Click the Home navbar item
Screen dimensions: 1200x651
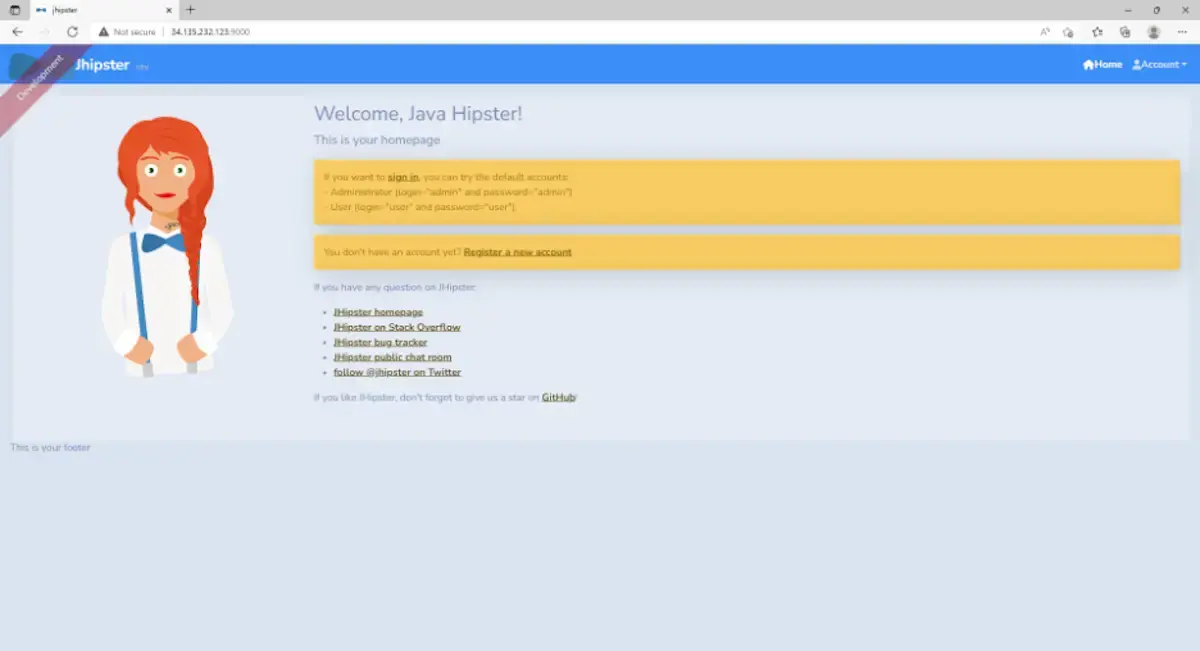click(x=1103, y=65)
